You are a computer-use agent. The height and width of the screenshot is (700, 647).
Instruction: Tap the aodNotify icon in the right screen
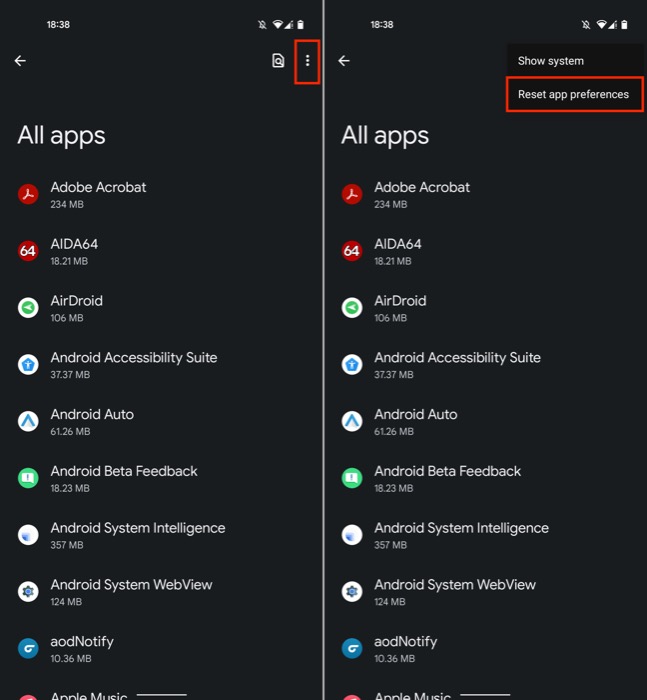coord(352,648)
